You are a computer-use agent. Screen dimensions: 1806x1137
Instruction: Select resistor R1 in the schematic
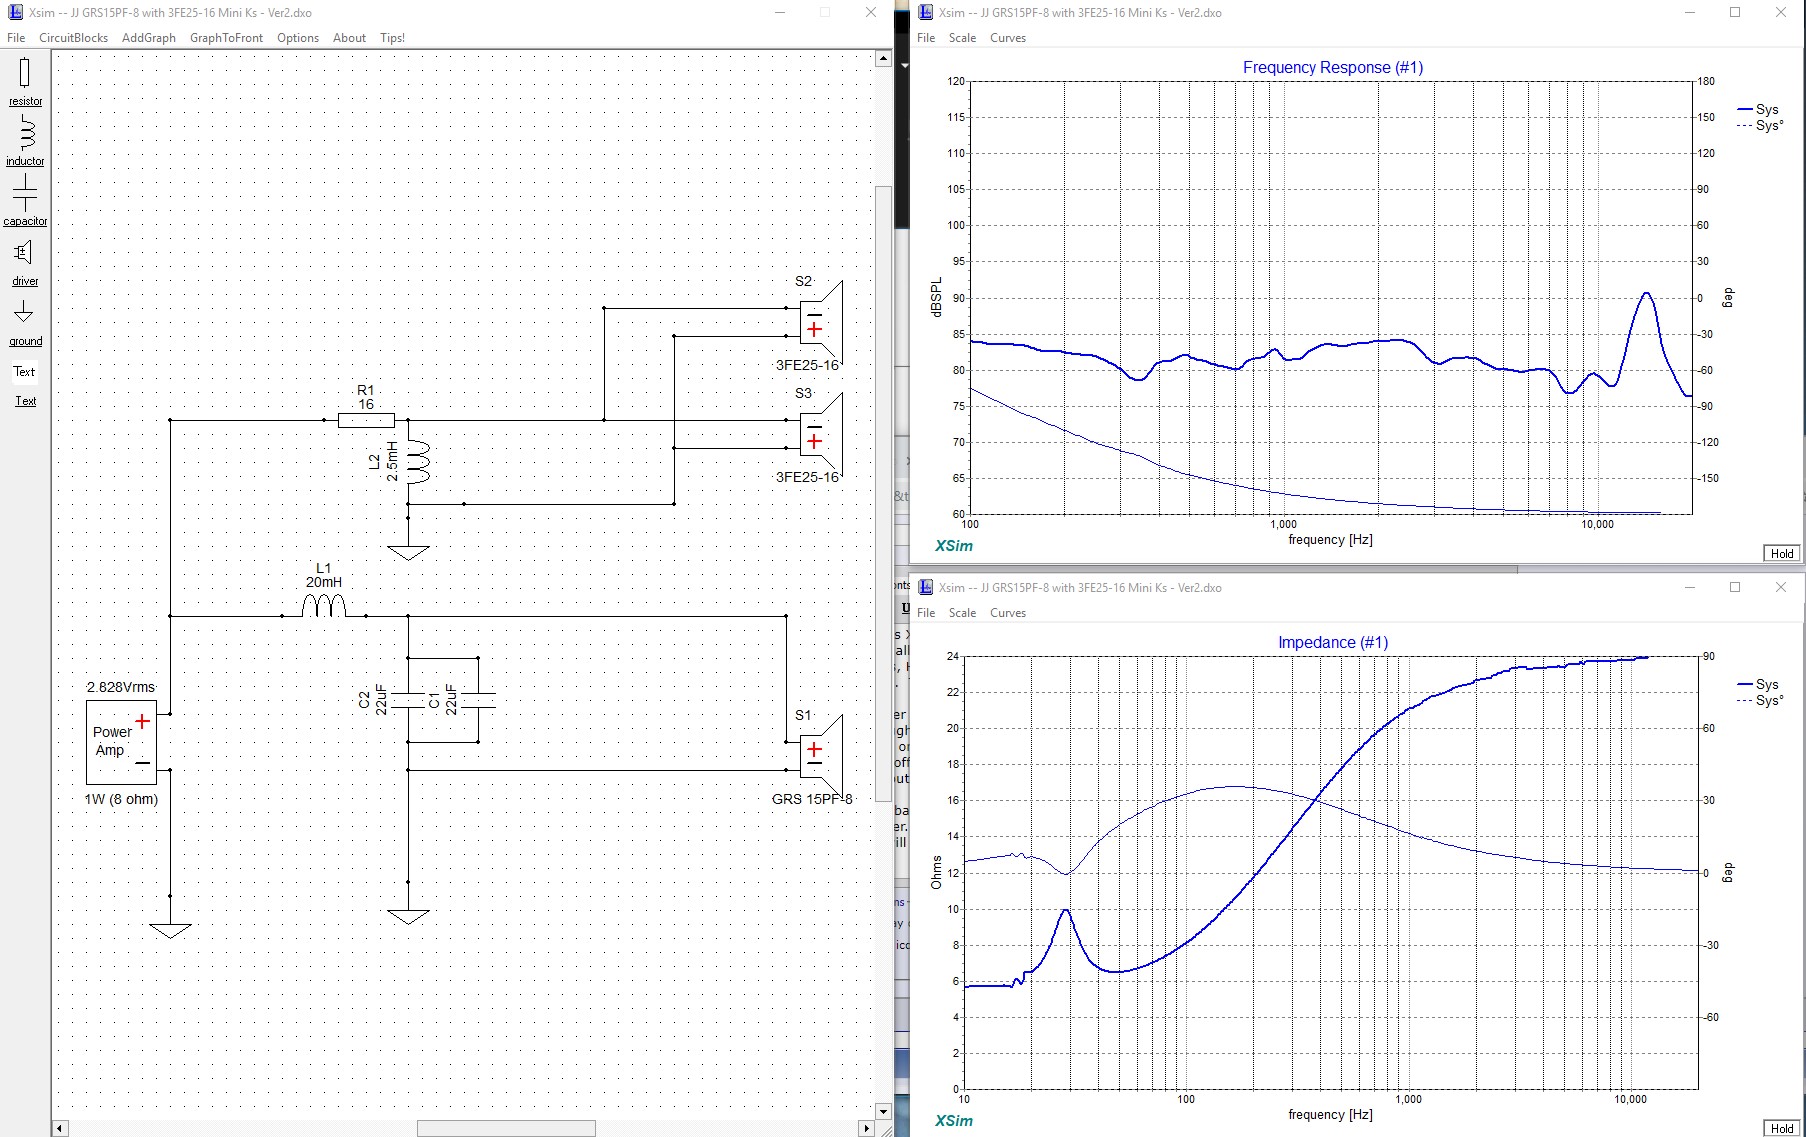[366, 420]
